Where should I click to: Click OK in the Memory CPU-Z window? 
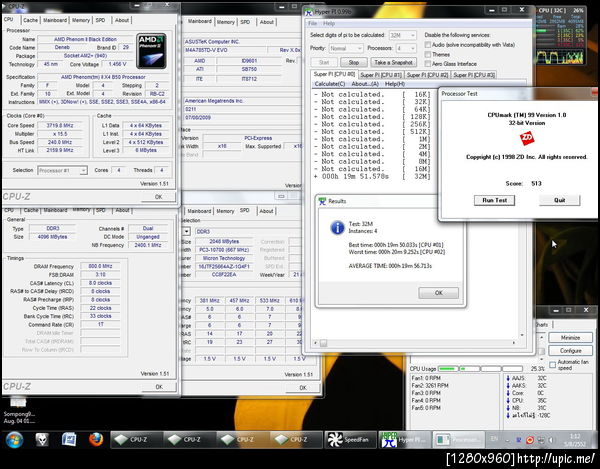coord(159,387)
